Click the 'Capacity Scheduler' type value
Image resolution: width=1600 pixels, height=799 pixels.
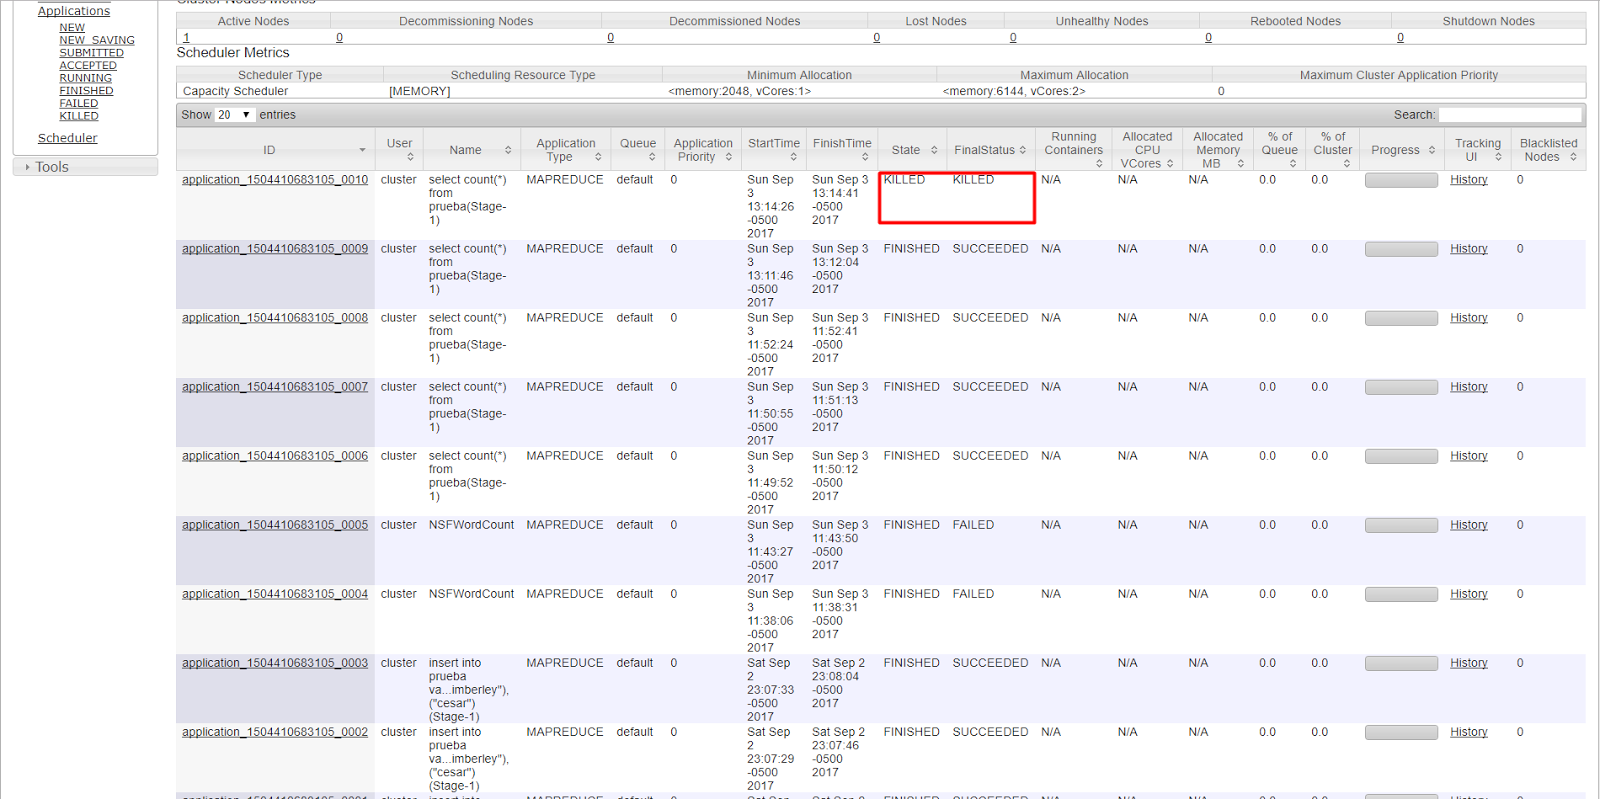click(235, 91)
